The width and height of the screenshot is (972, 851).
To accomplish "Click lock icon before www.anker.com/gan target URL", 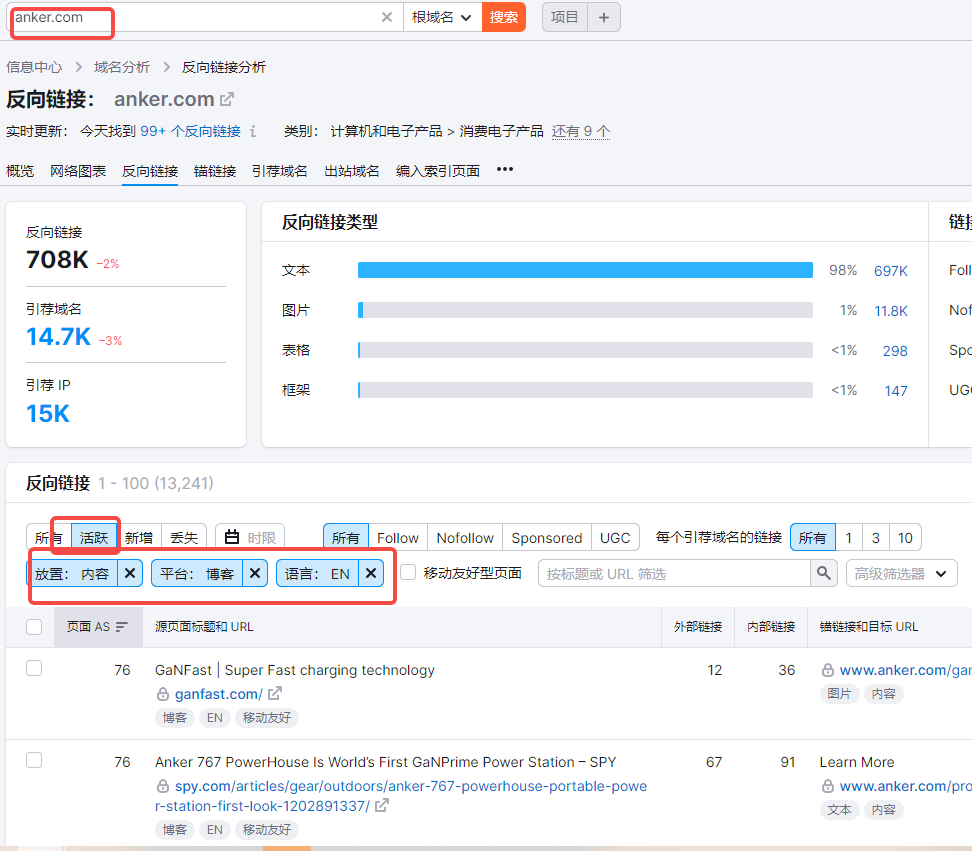I will (x=828, y=670).
